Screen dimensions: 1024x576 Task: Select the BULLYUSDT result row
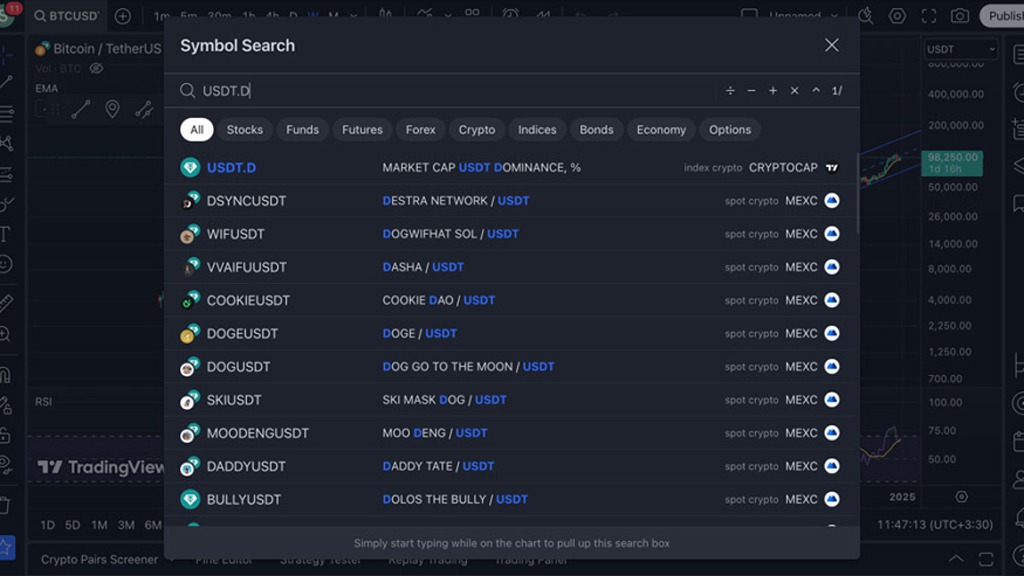(511, 500)
